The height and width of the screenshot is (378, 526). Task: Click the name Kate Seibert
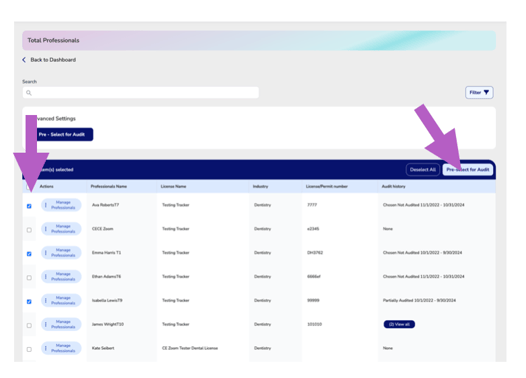[x=103, y=348]
